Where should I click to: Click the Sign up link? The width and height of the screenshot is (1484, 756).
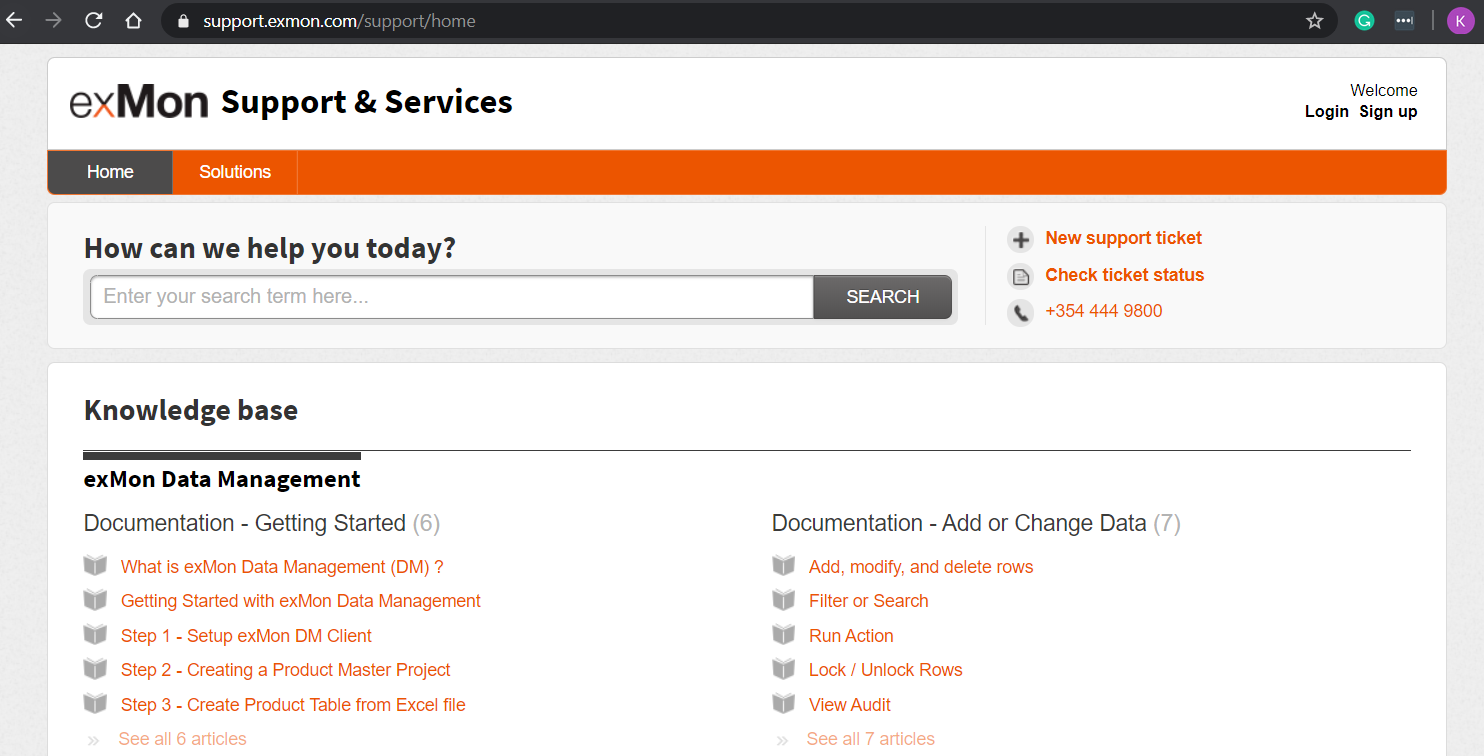tap(1388, 112)
